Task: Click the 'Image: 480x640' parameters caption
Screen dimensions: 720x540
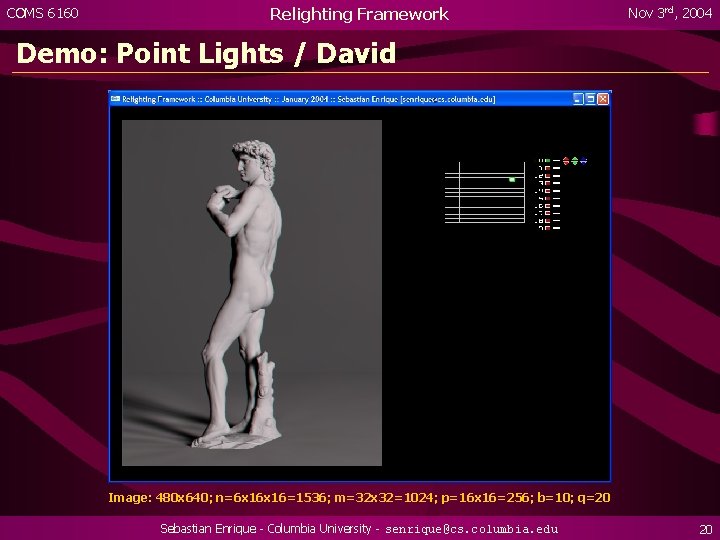Action: click(359, 497)
